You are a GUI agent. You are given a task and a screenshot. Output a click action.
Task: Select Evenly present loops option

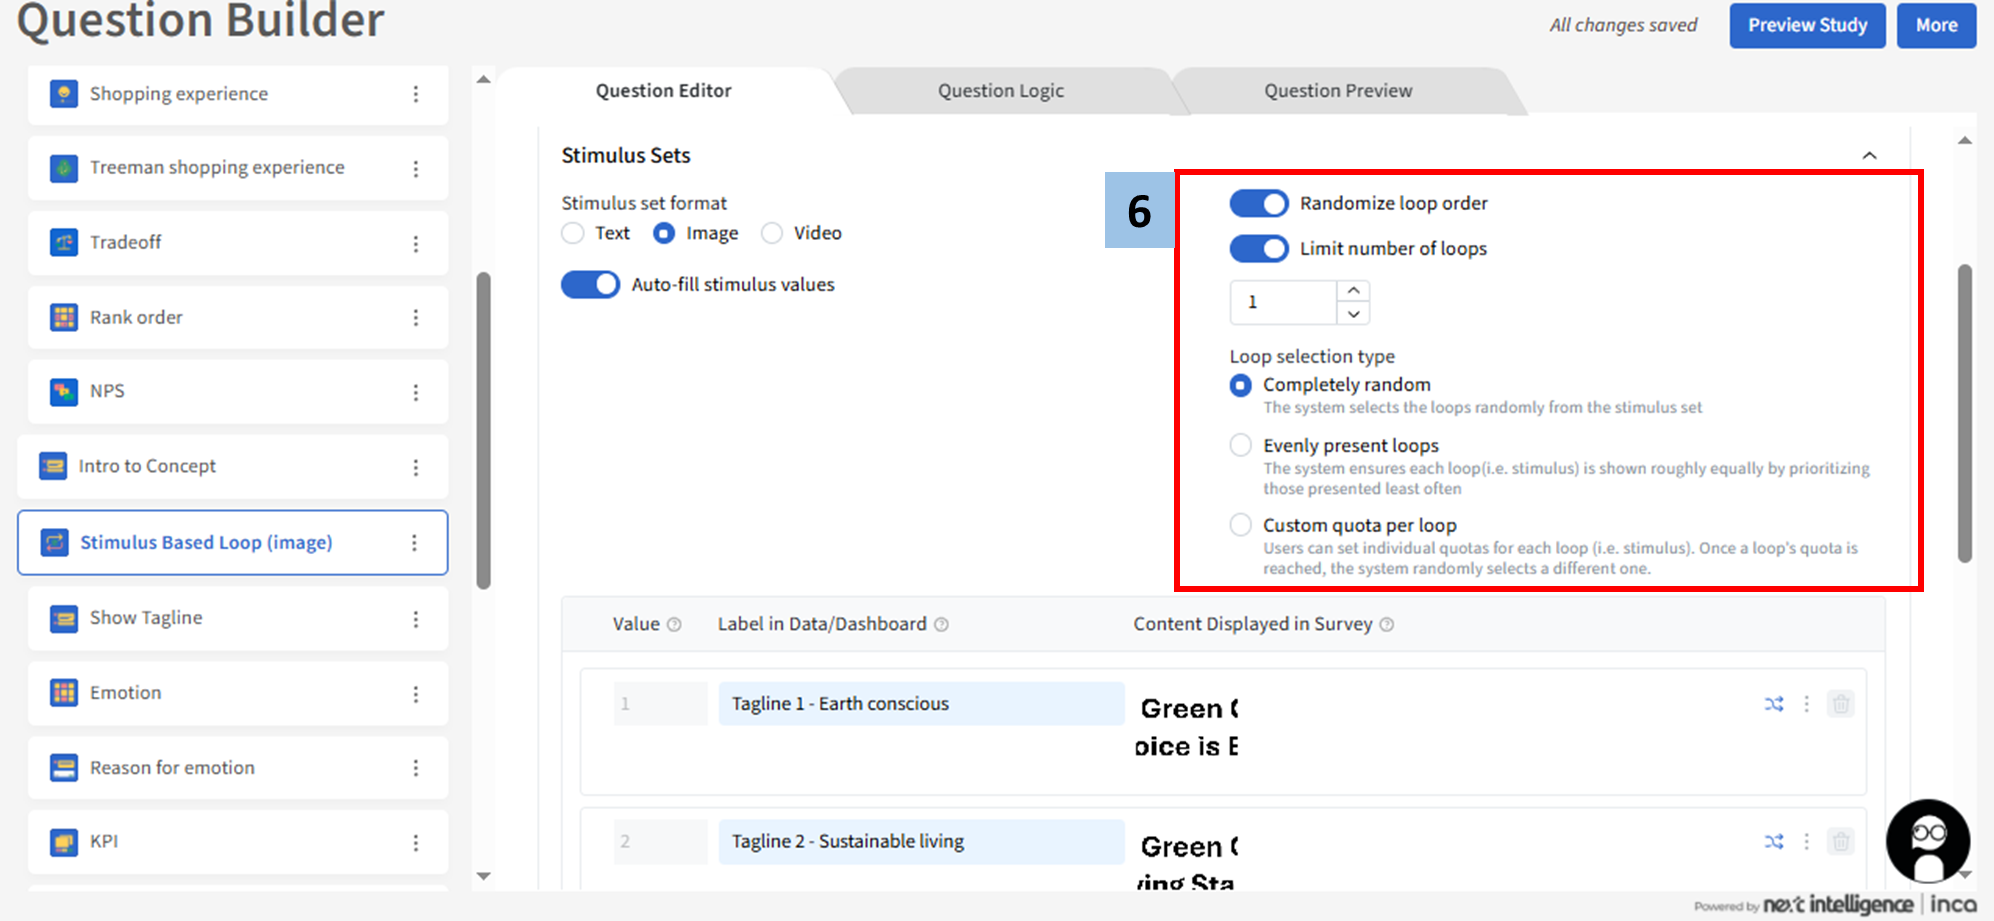click(1241, 446)
